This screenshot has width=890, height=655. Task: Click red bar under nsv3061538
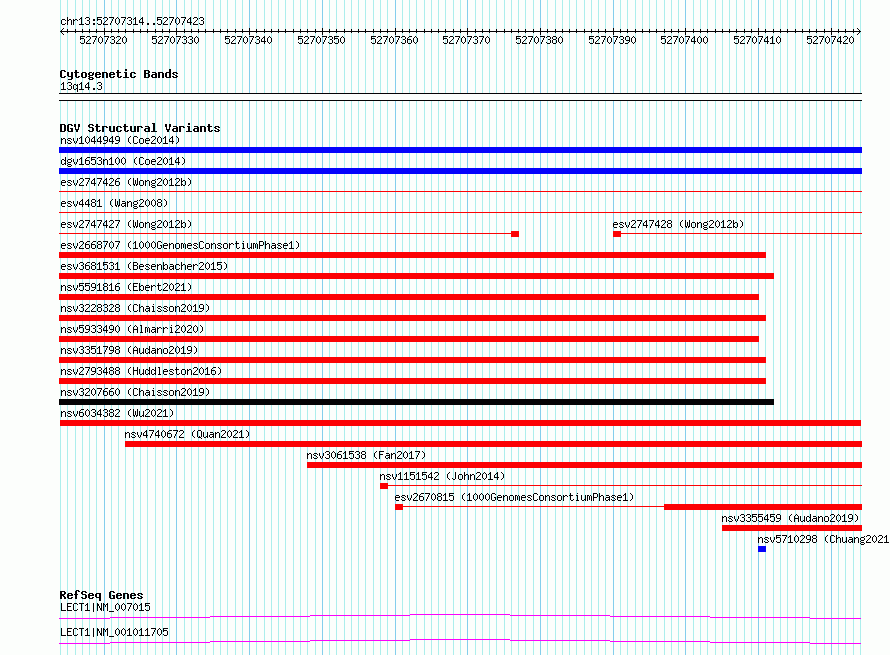tap(585, 465)
